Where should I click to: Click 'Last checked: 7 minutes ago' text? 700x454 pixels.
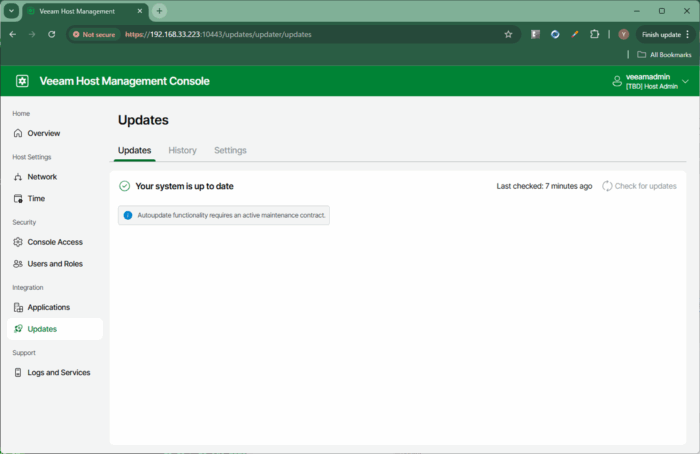[x=544, y=186]
